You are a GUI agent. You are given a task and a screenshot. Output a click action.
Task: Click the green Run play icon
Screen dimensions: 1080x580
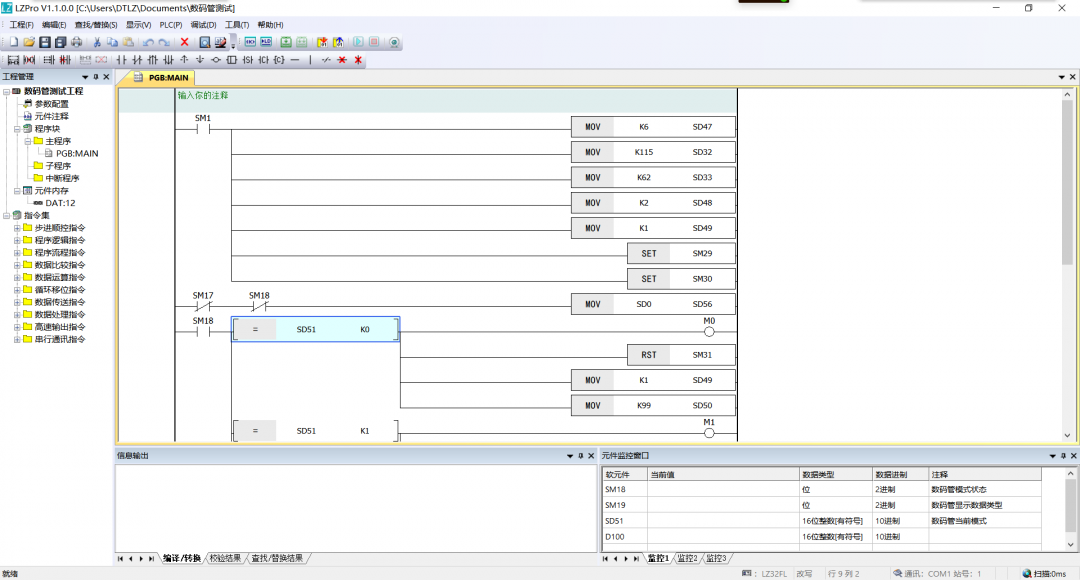pos(357,42)
